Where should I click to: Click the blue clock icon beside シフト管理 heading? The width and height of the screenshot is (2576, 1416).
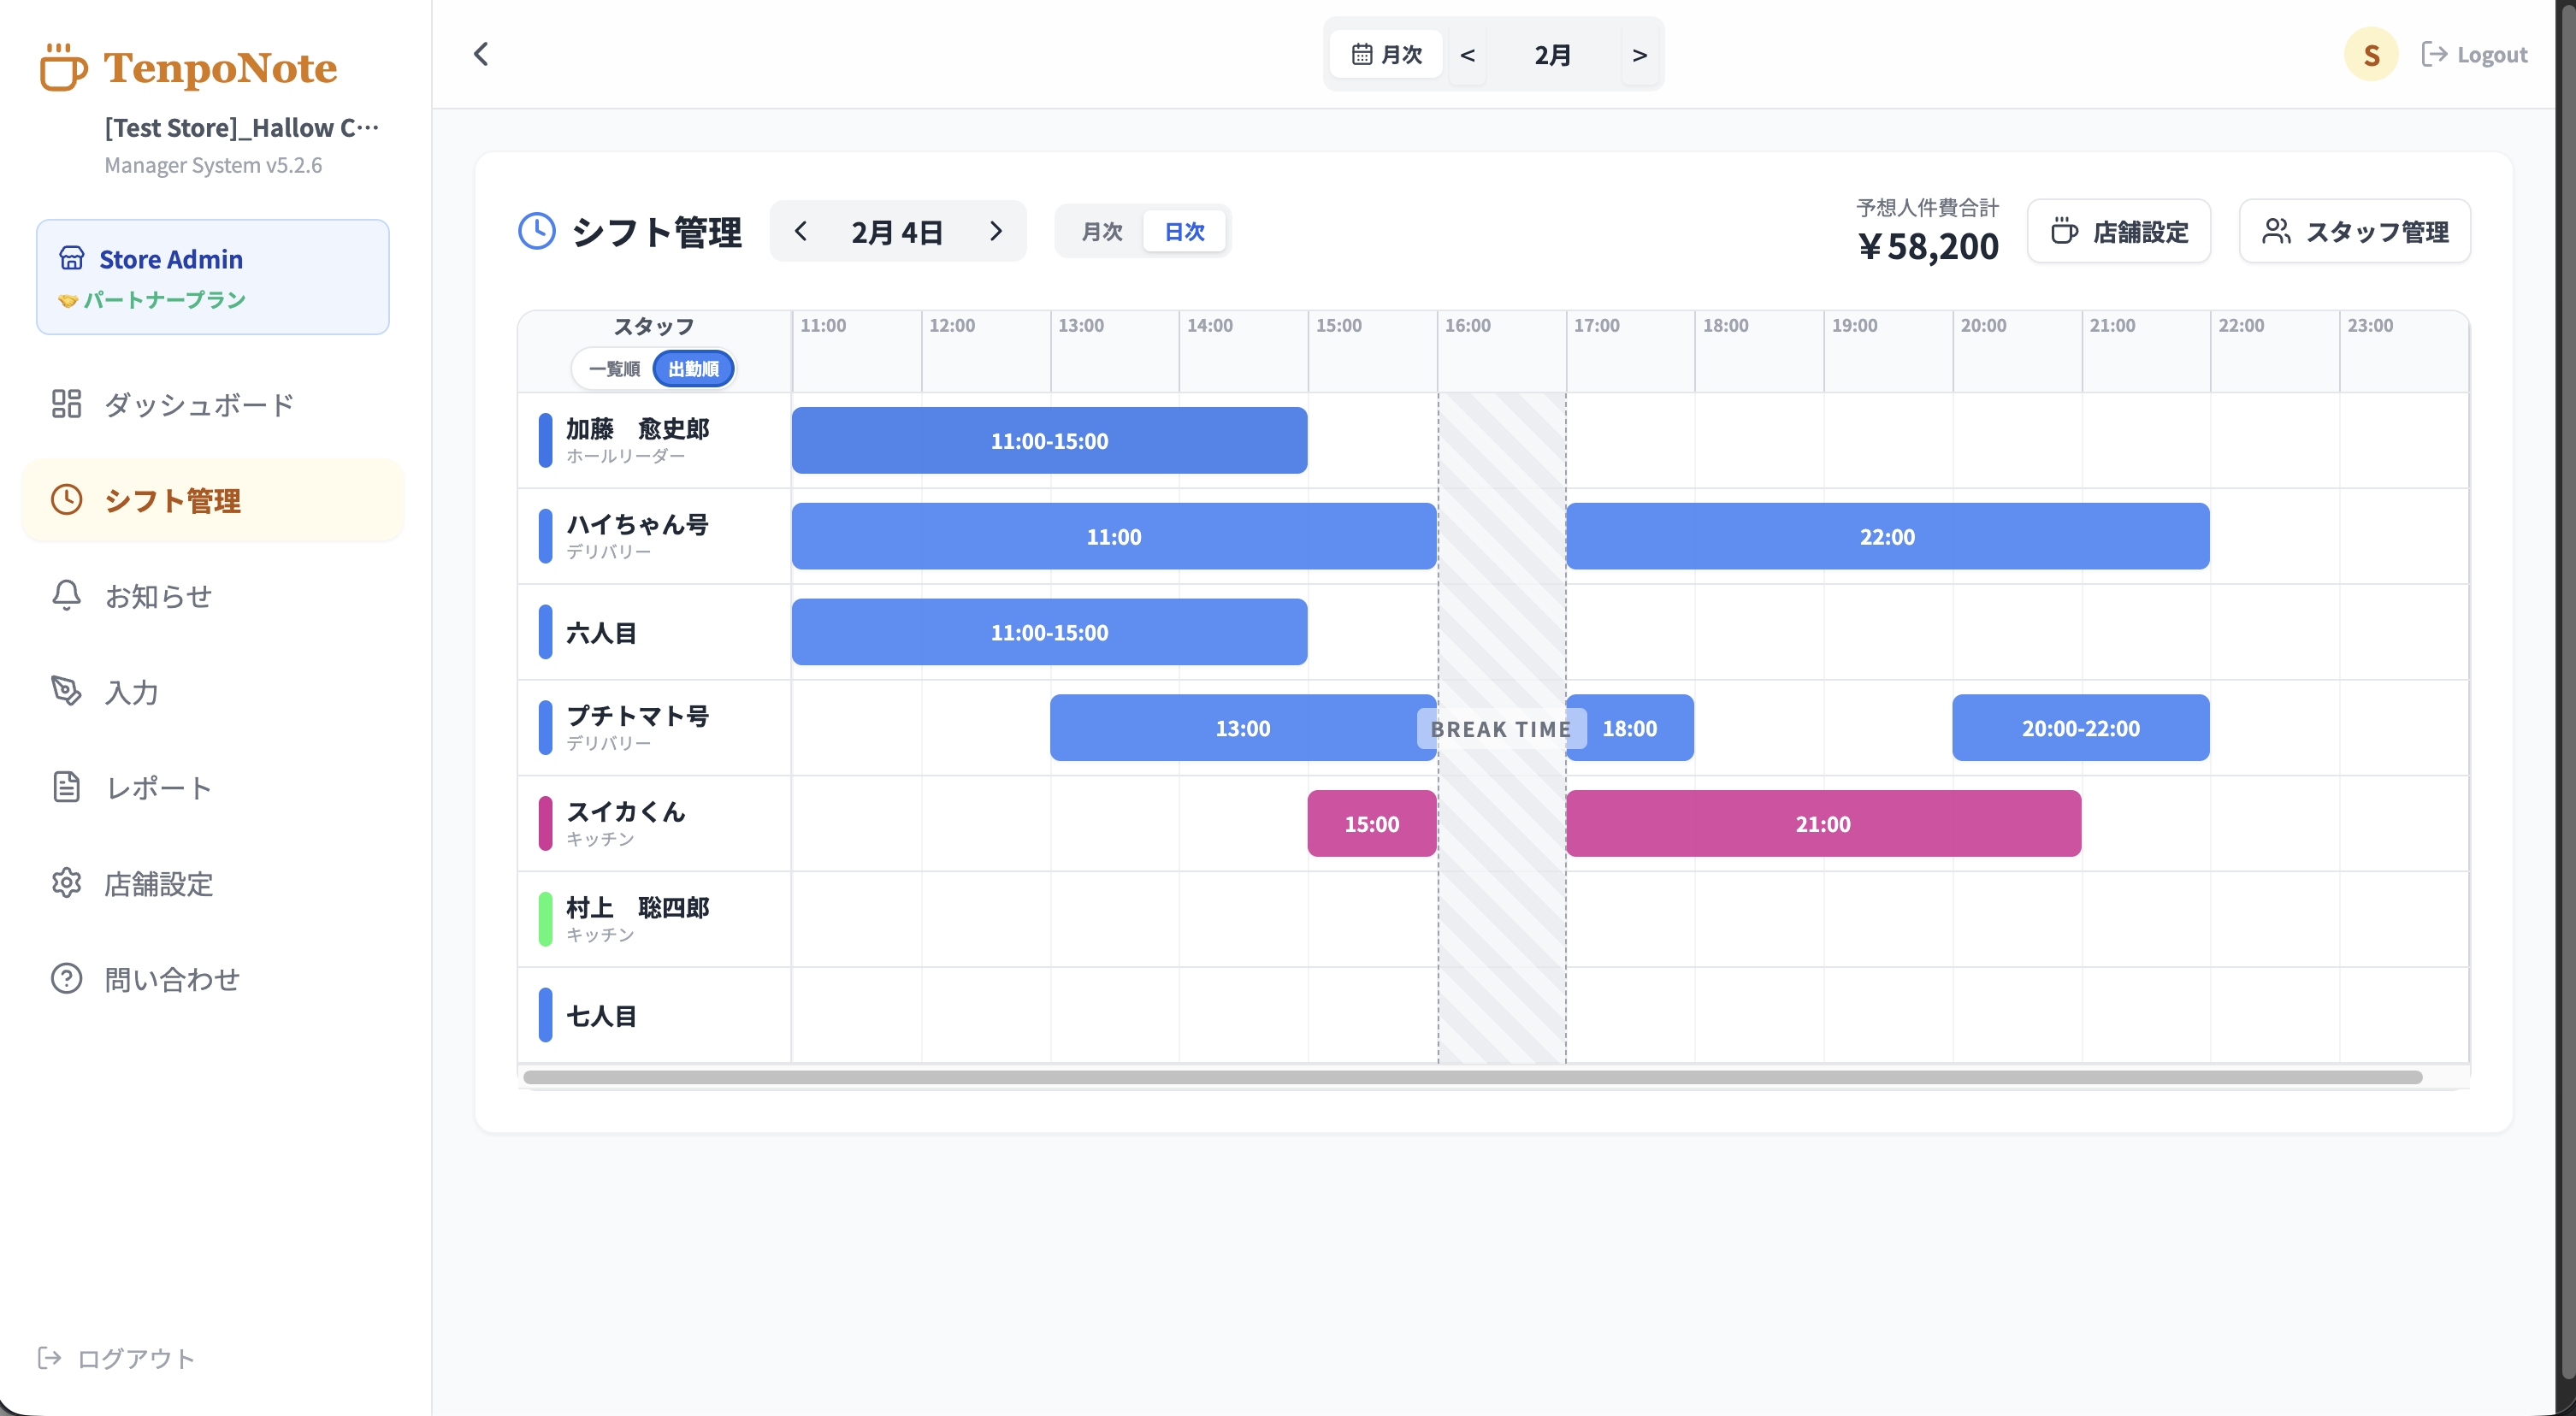537,231
